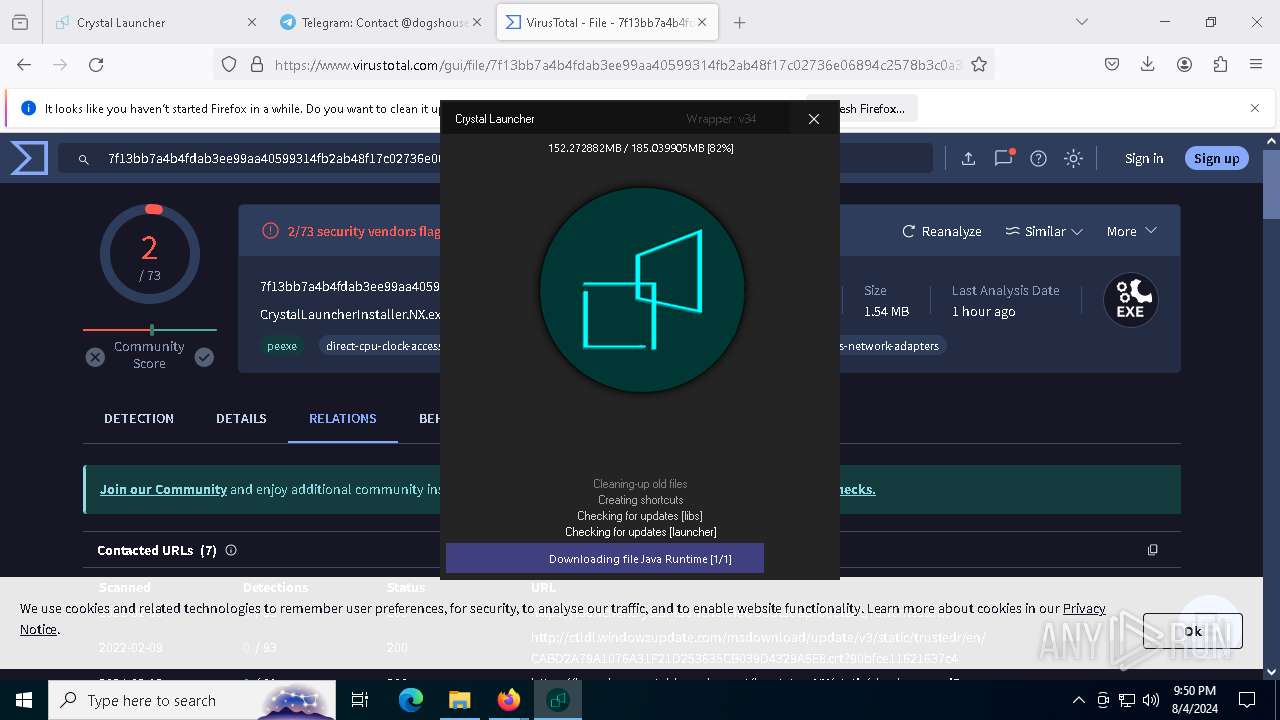Click the taskbar search box

(191, 700)
